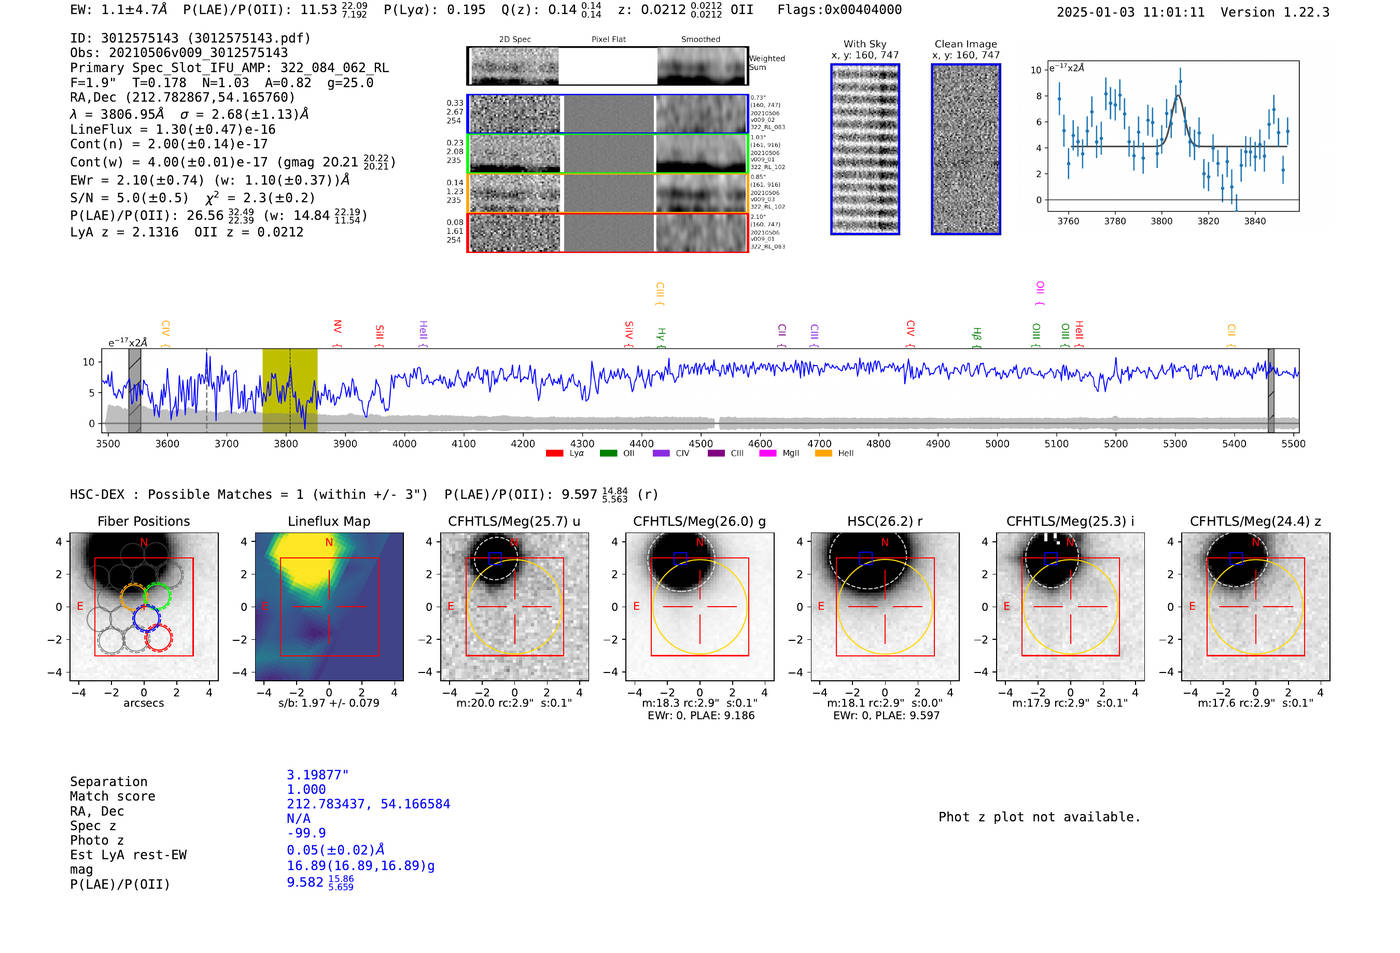Click the CIII dark purple legend swatch
1400x953 pixels.
716,453
